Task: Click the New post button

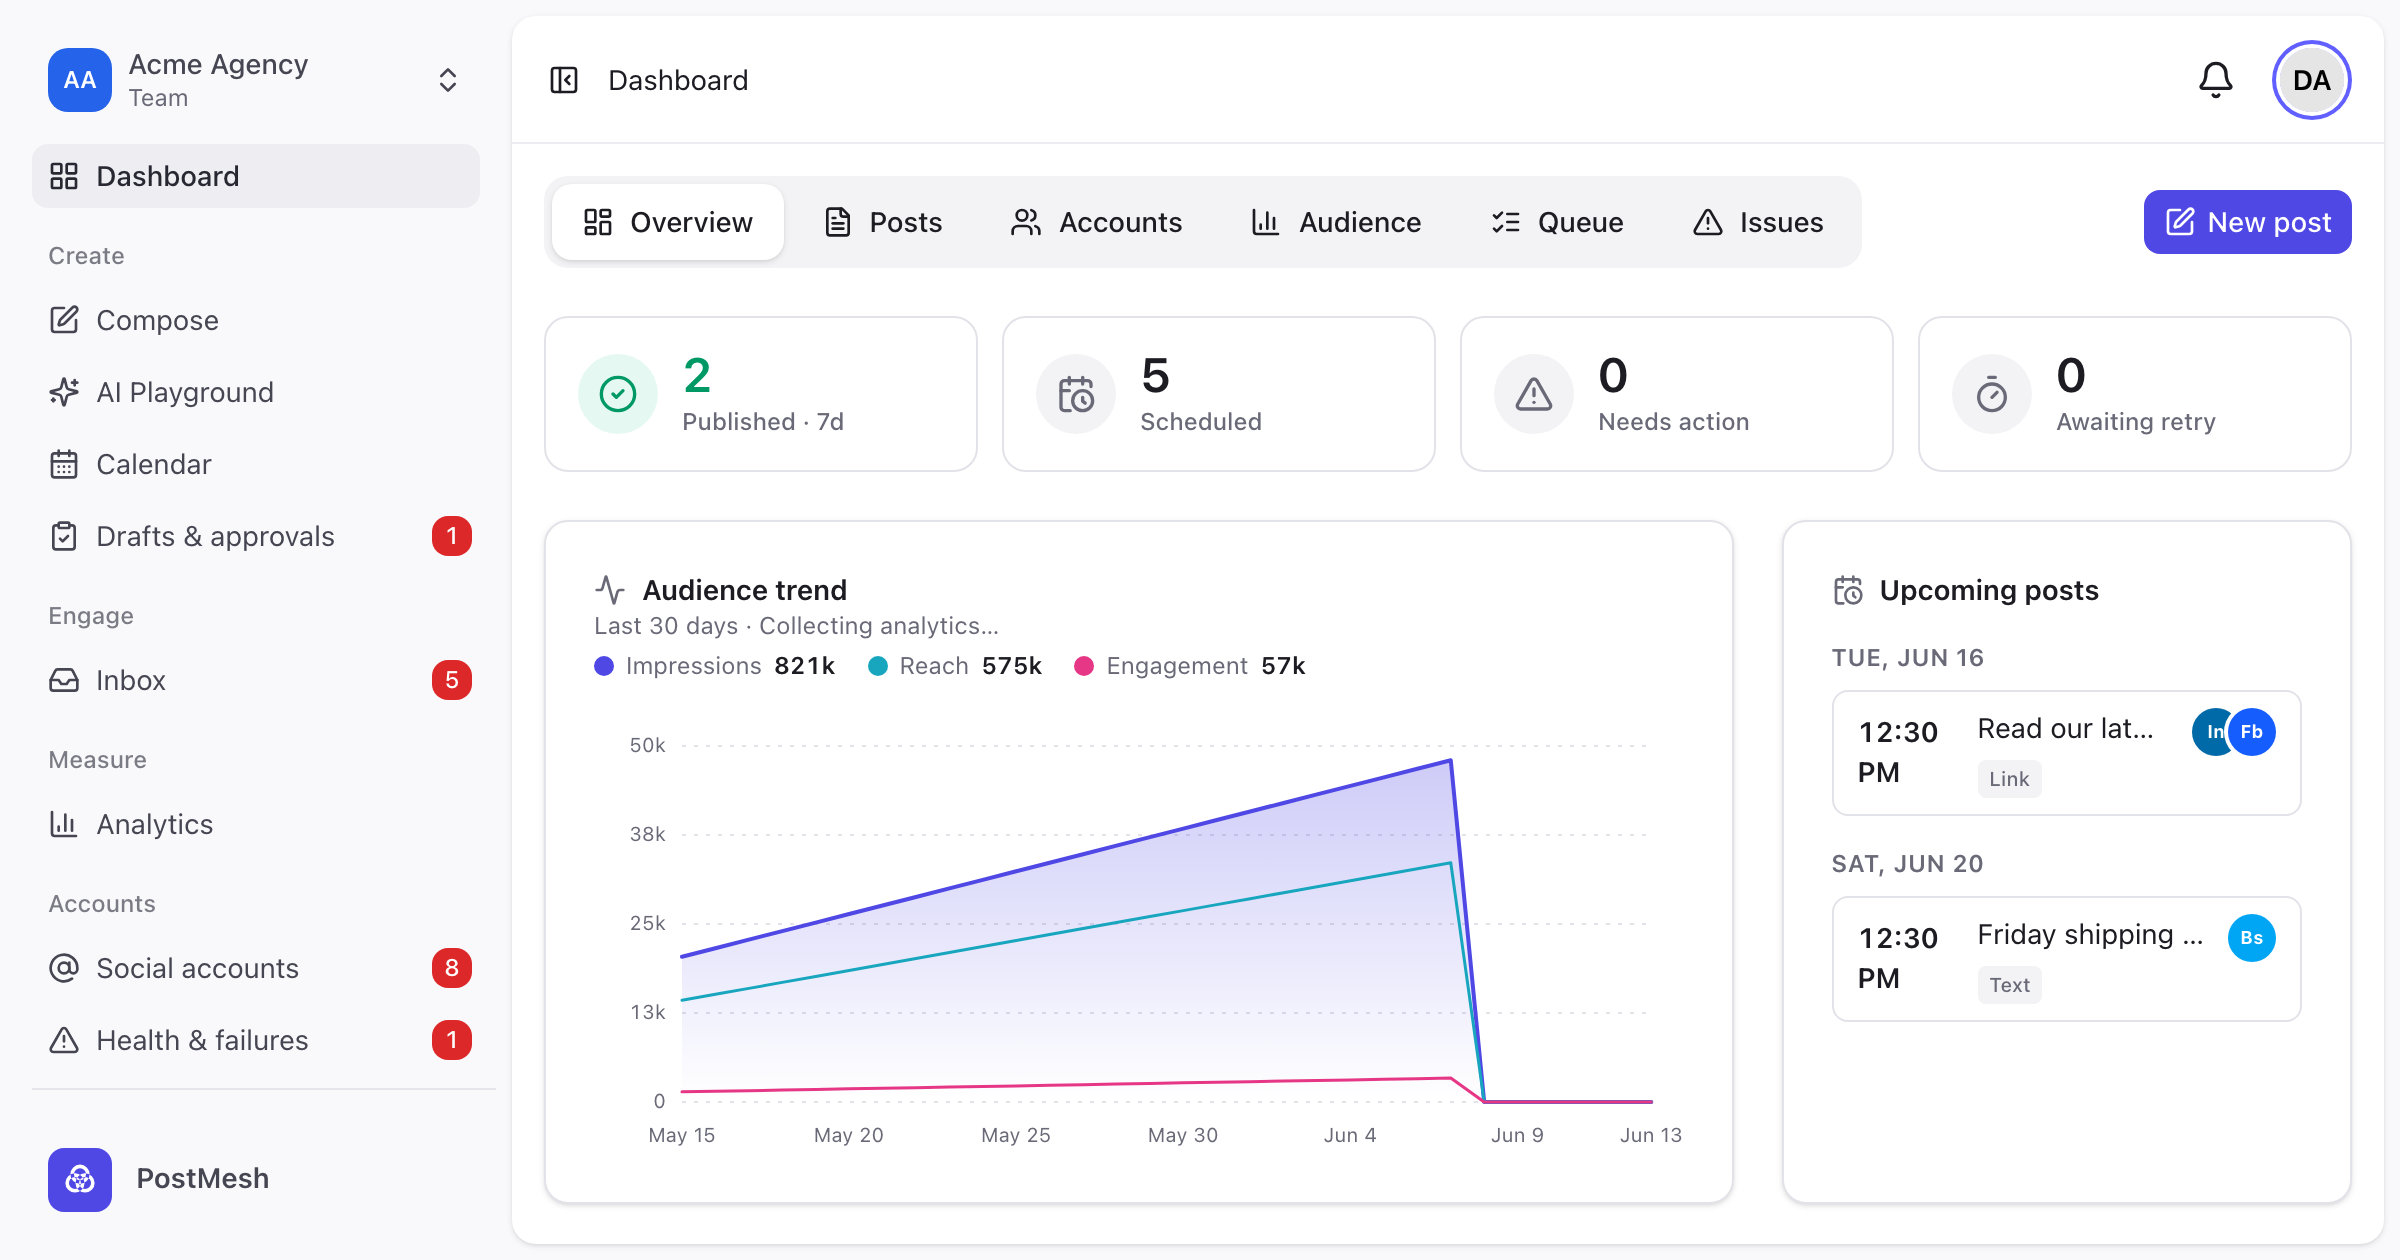Action: pyautogui.click(x=2248, y=222)
